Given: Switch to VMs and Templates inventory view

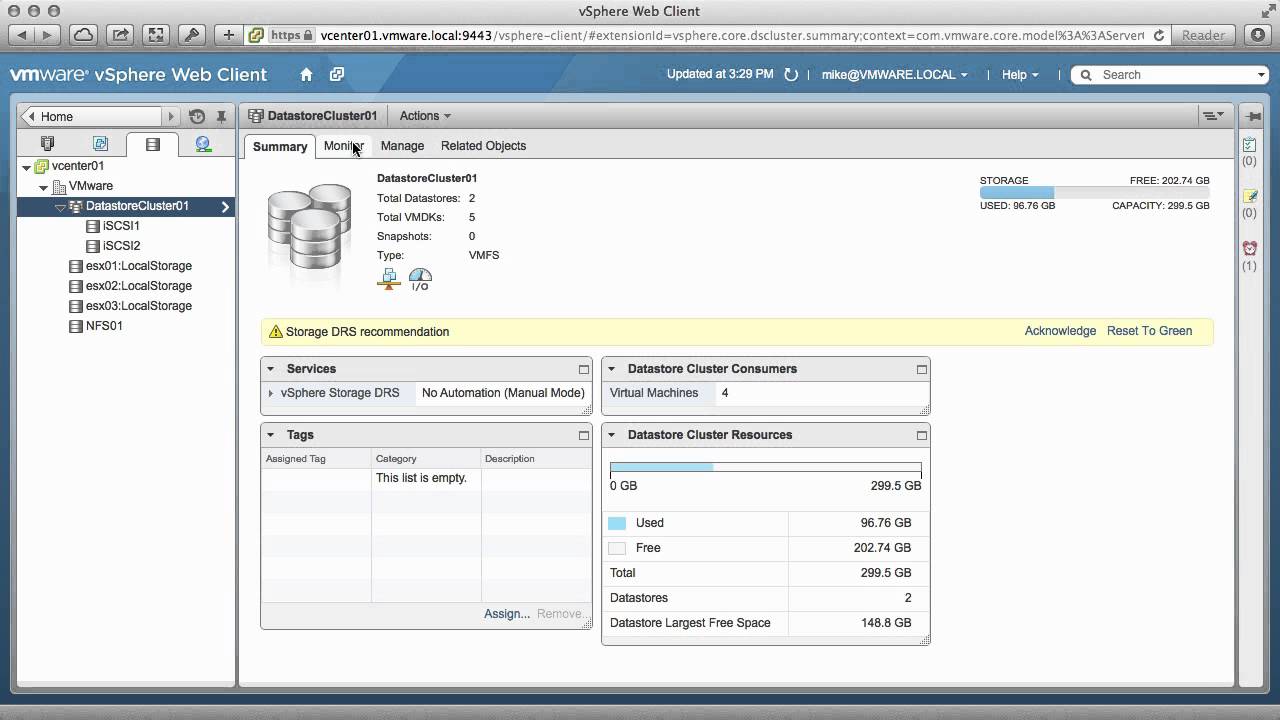Looking at the screenshot, I should (100, 144).
